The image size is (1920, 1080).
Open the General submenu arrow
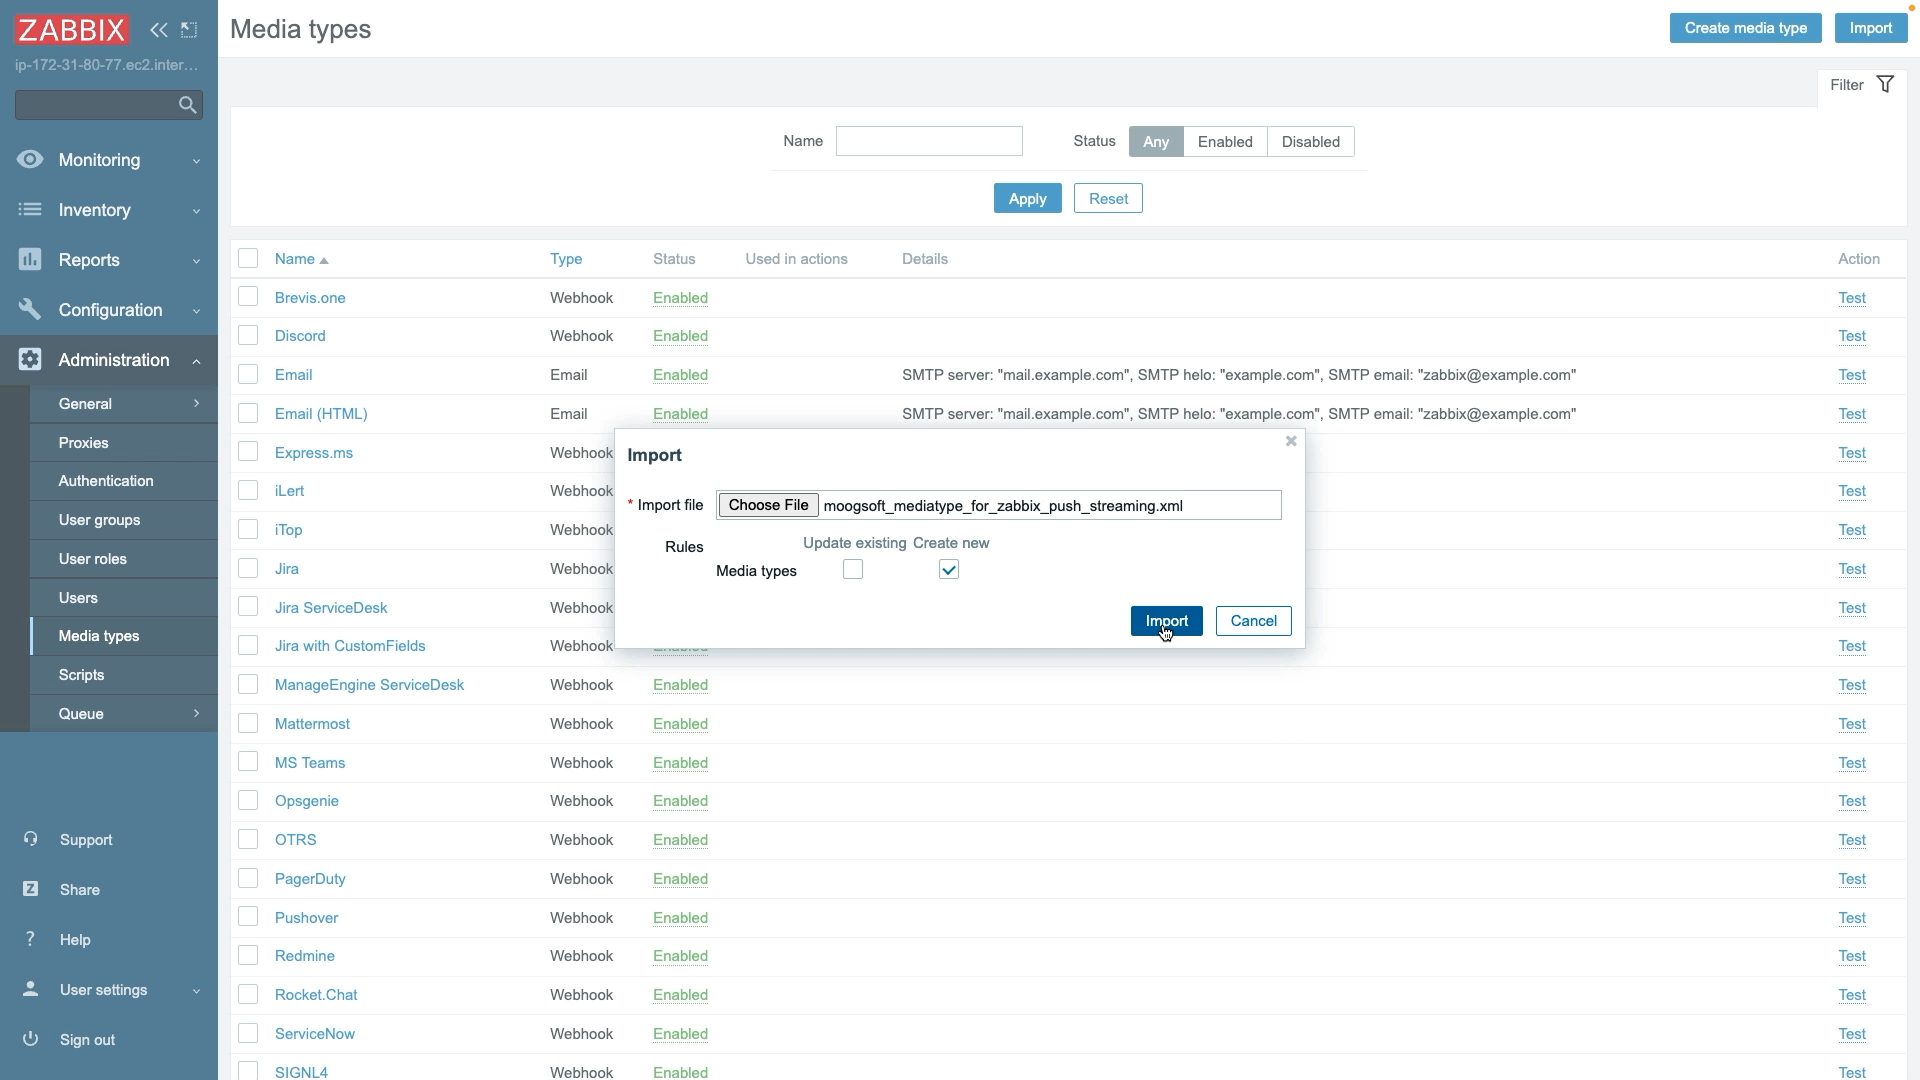pos(196,403)
